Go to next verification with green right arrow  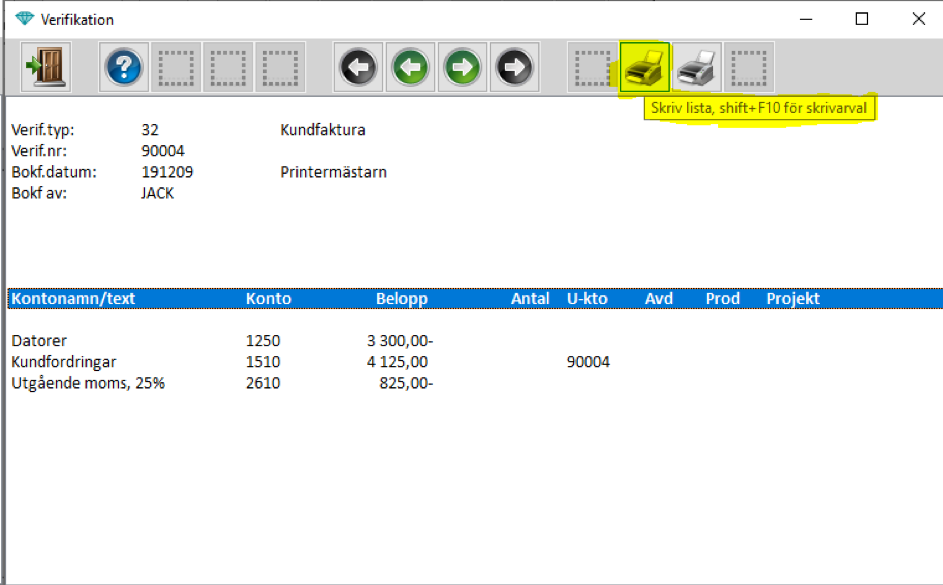(x=462, y=67)
